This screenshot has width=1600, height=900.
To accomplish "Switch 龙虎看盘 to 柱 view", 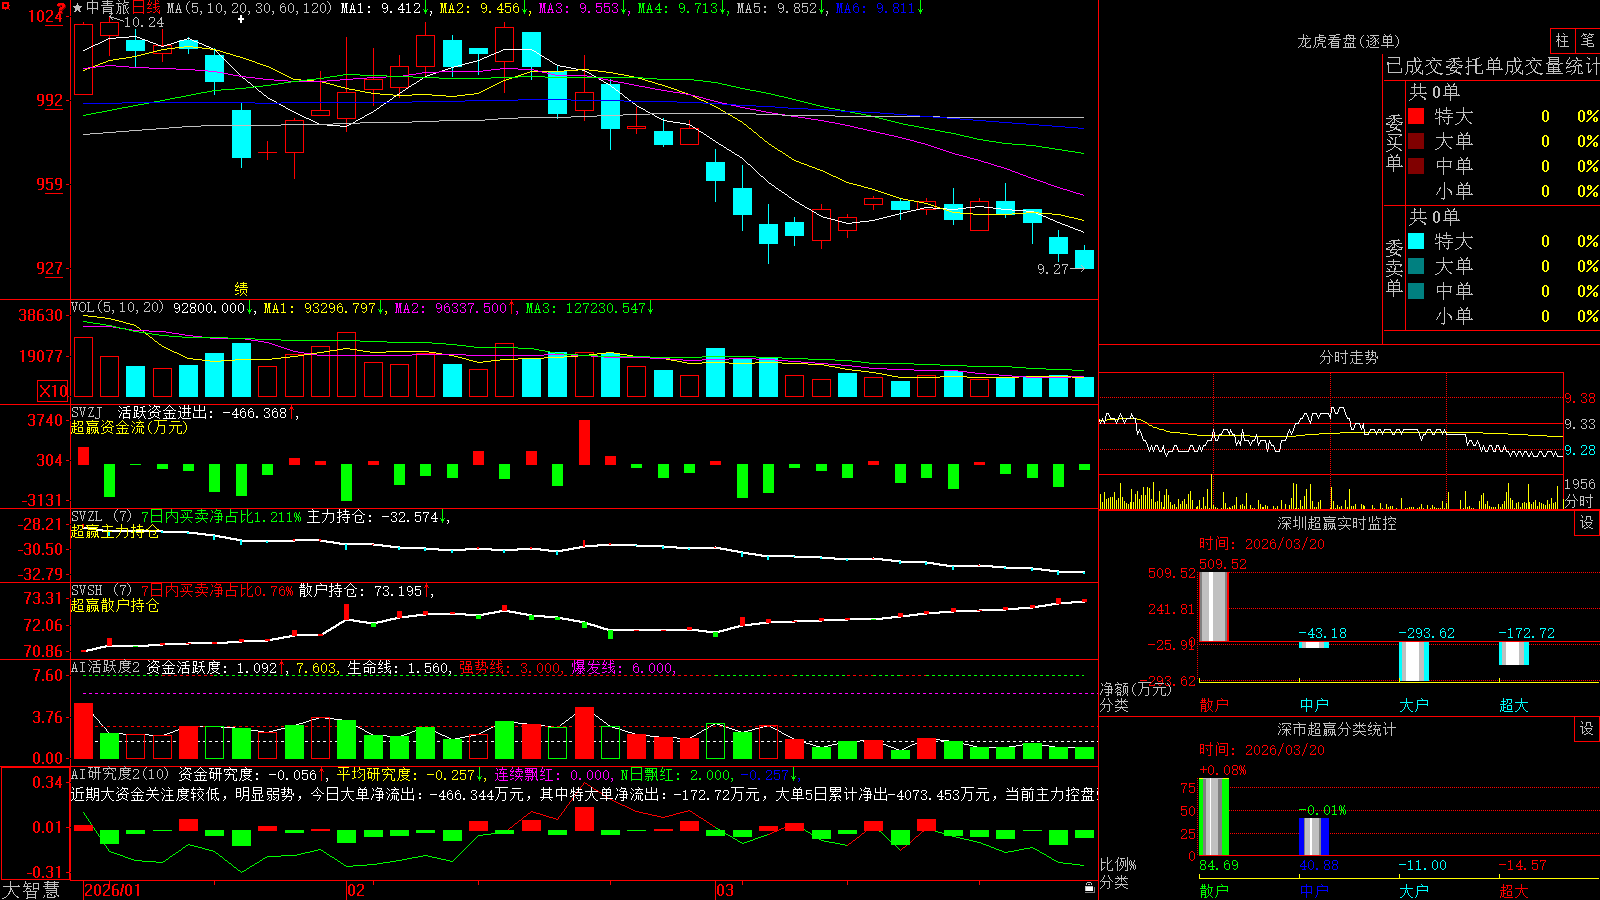I will click(1562, 40).
